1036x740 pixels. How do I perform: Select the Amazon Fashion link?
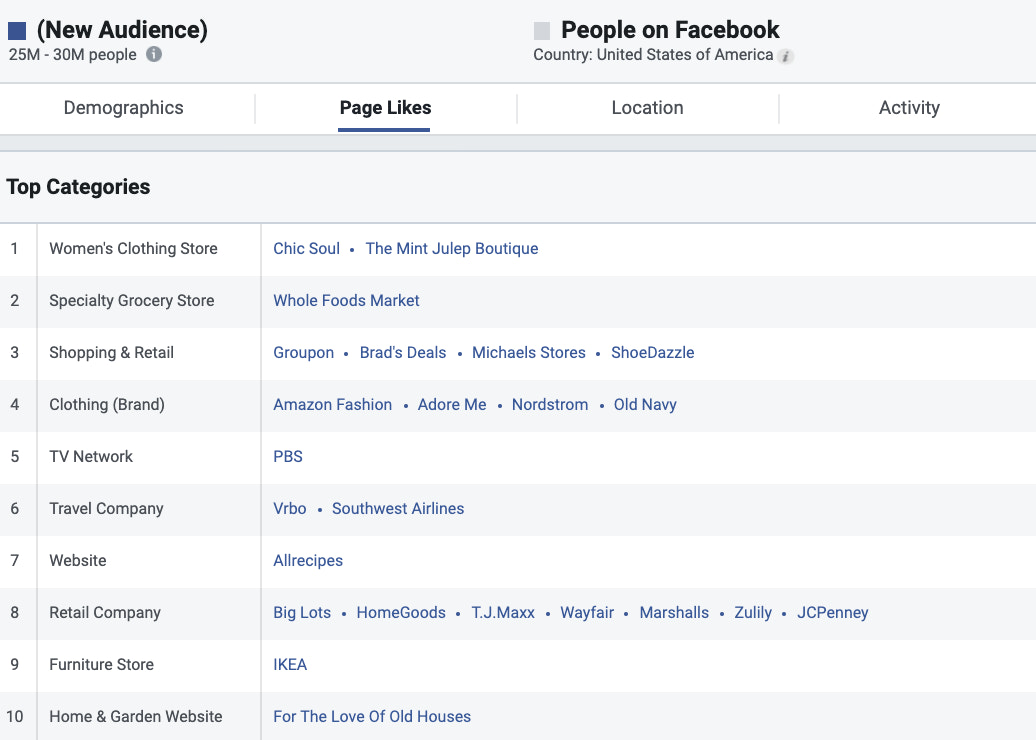[x=332, y=404]
